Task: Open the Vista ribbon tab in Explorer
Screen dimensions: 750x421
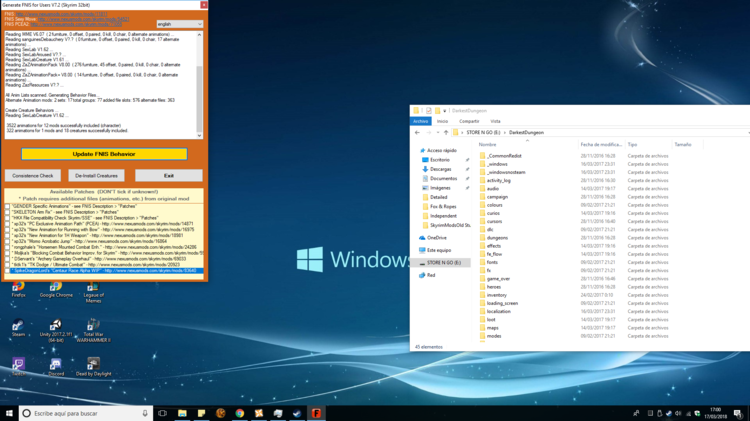Action: click(496, 122)
